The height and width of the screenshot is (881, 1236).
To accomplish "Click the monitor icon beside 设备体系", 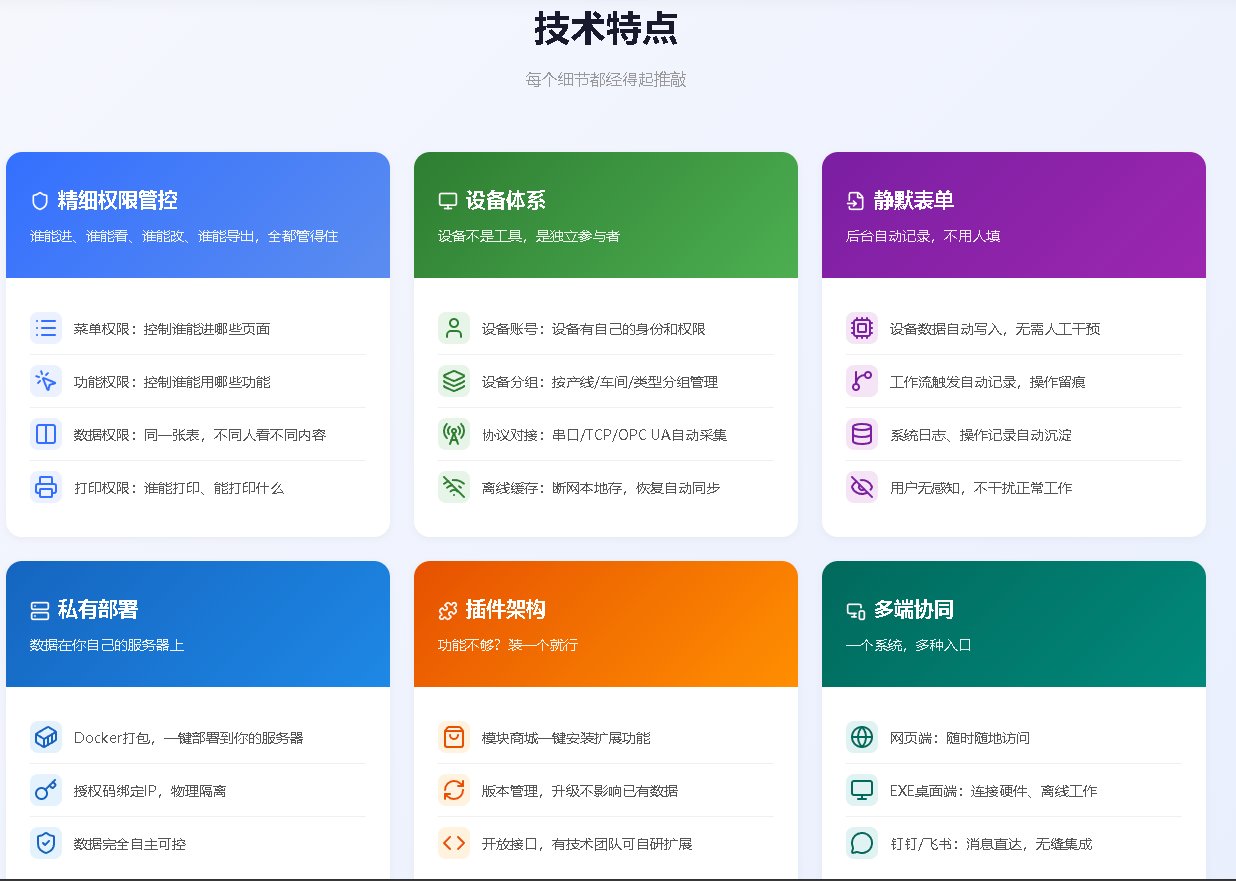I will click(448, 201).
